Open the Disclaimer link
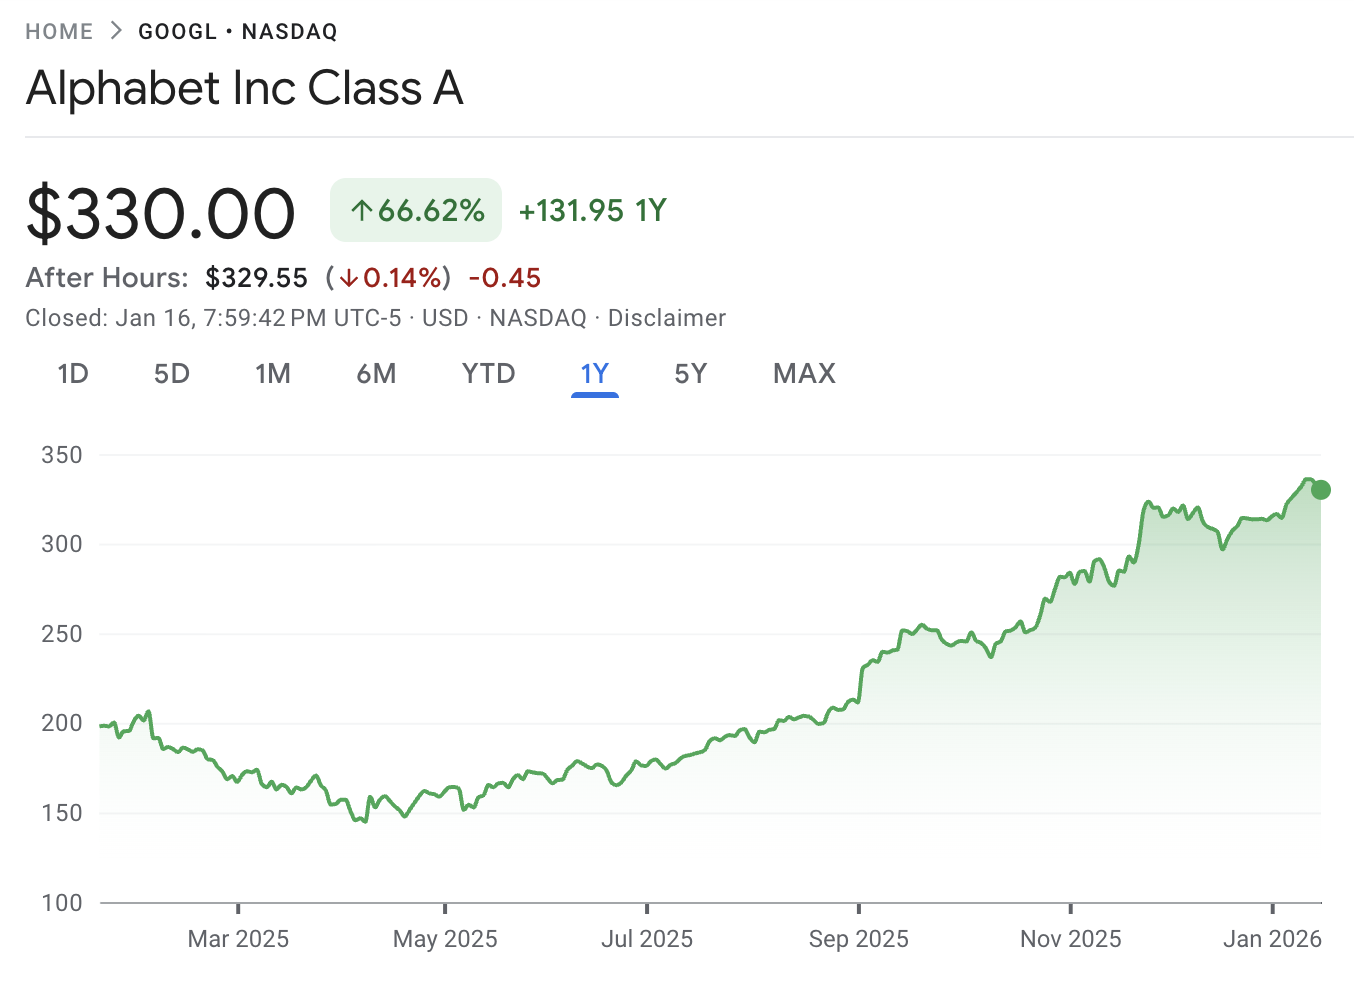 667,318
